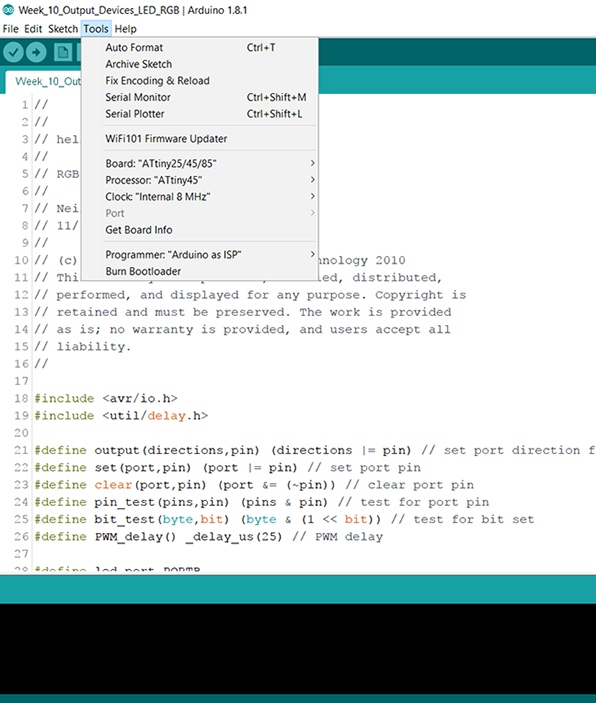
Task: Expand the Programmer "Arduino as ISP" submenu
Action: [200, 255]
